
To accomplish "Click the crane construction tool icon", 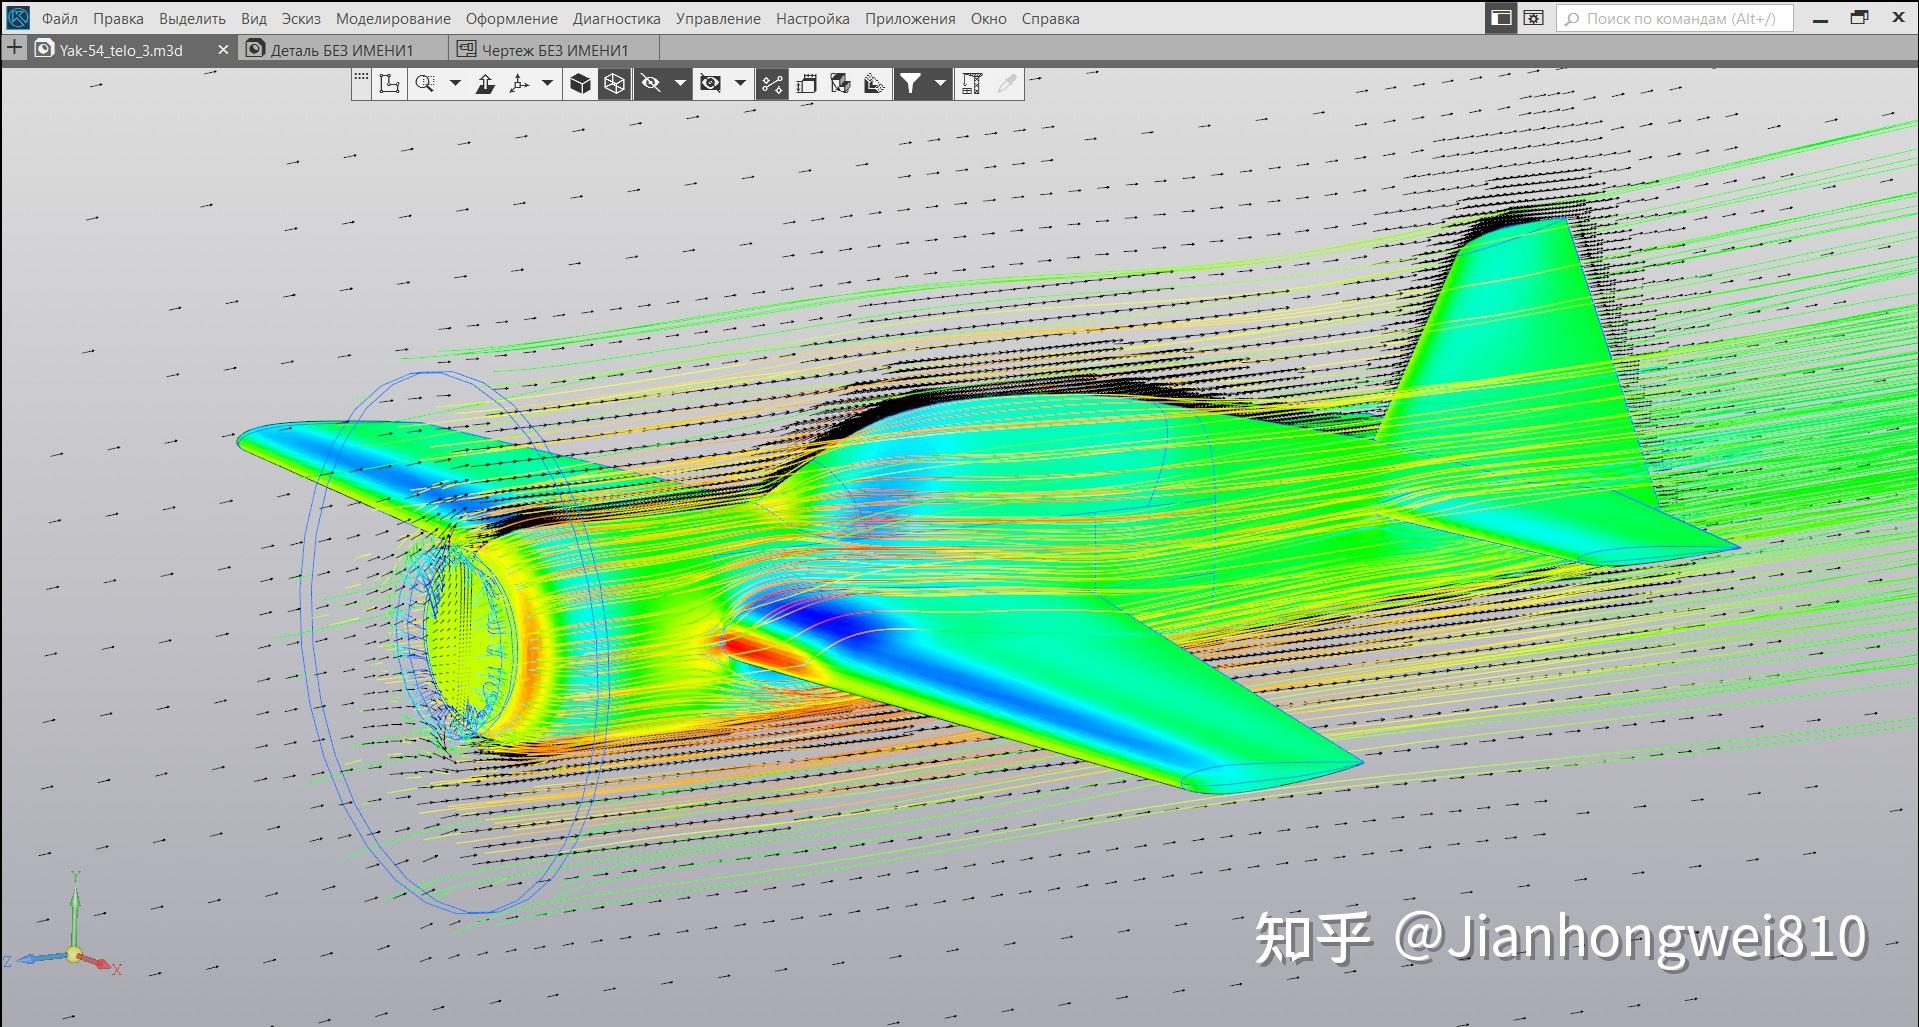I will tap(972, 85).
